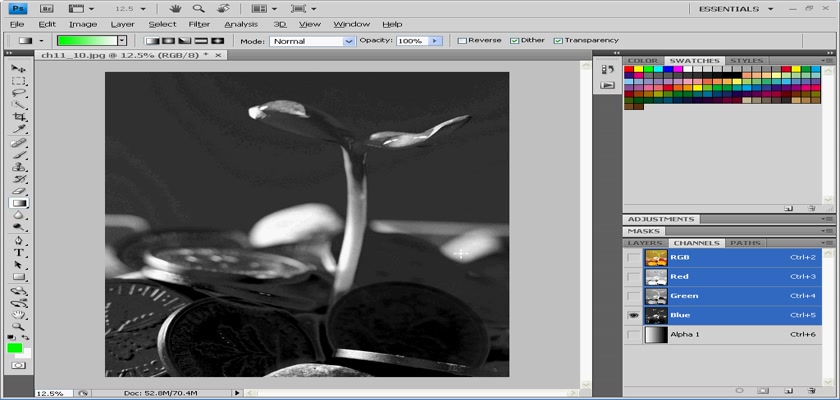This screenshot has width=840, height=400.
Task: Select the Pen tool
Action: [x=19, y=240]
